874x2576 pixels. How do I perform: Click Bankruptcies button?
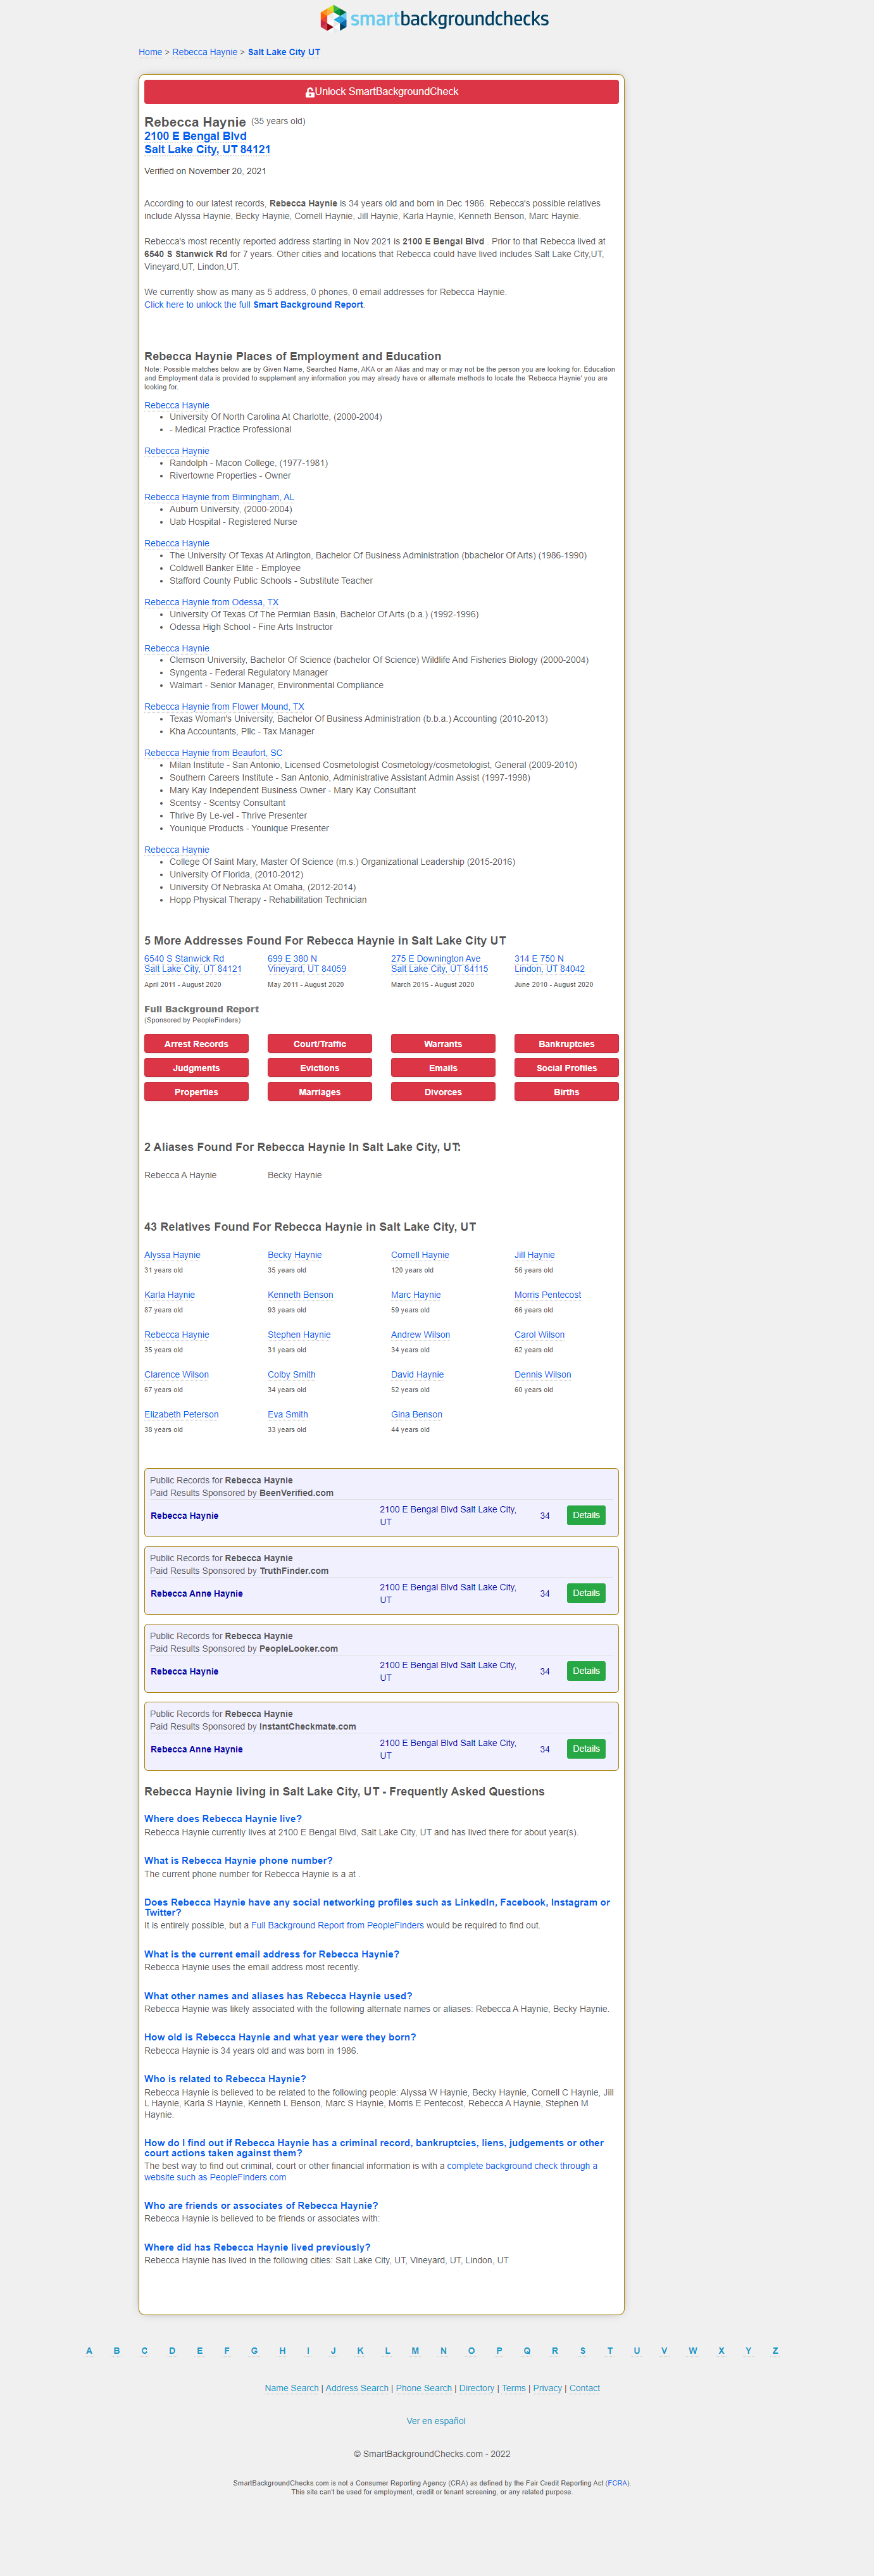coord(567,1044)
